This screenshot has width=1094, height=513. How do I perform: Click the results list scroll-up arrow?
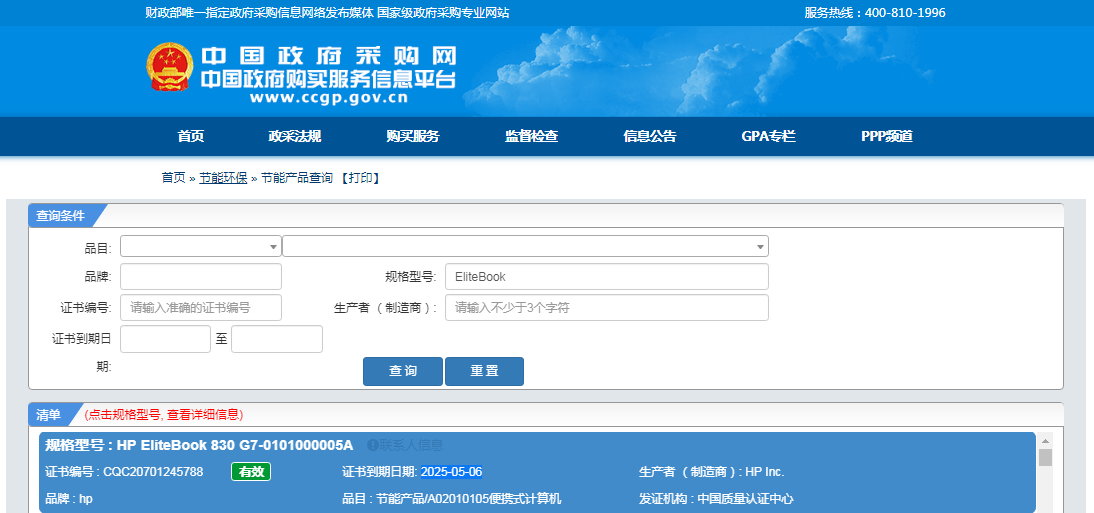tap(1045, 441)
